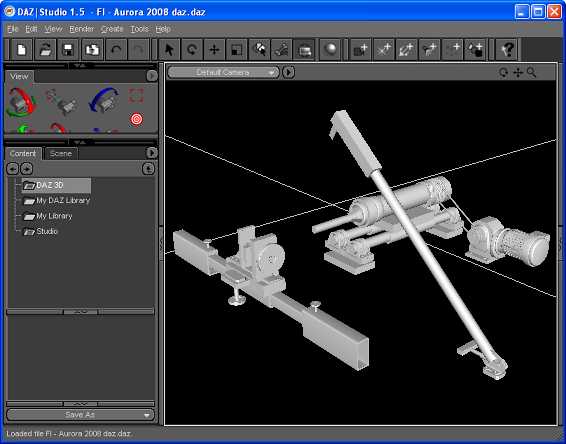Select the Rotate tool in toolbar
The height and width of the screenshot is (444, 566).
192,49
